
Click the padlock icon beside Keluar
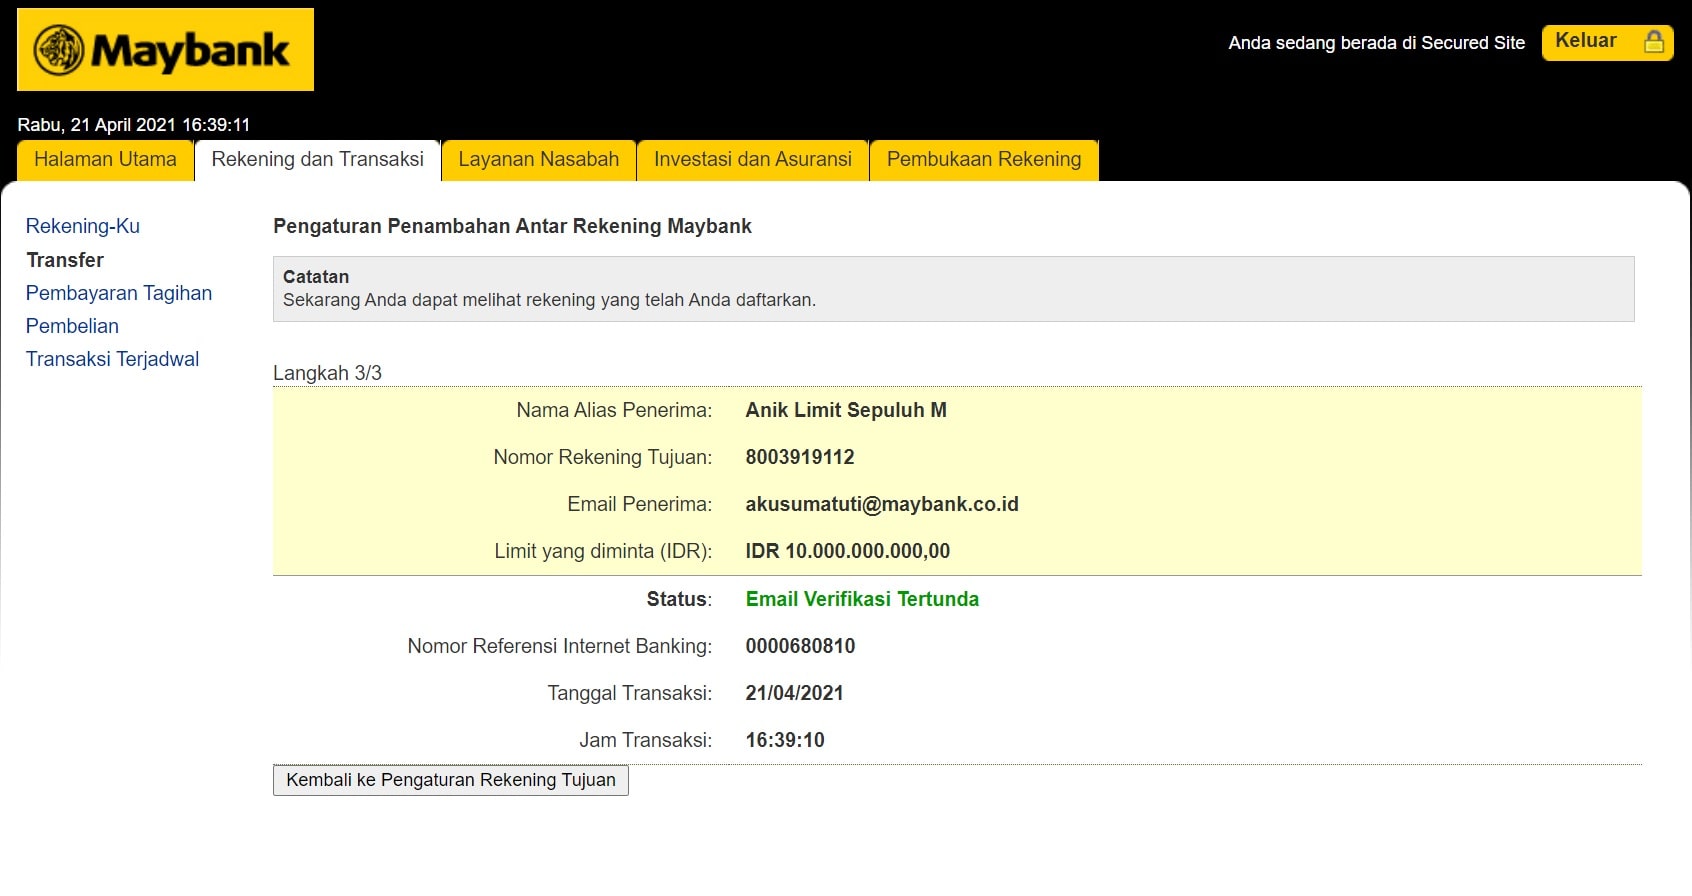click(1654, 42)
